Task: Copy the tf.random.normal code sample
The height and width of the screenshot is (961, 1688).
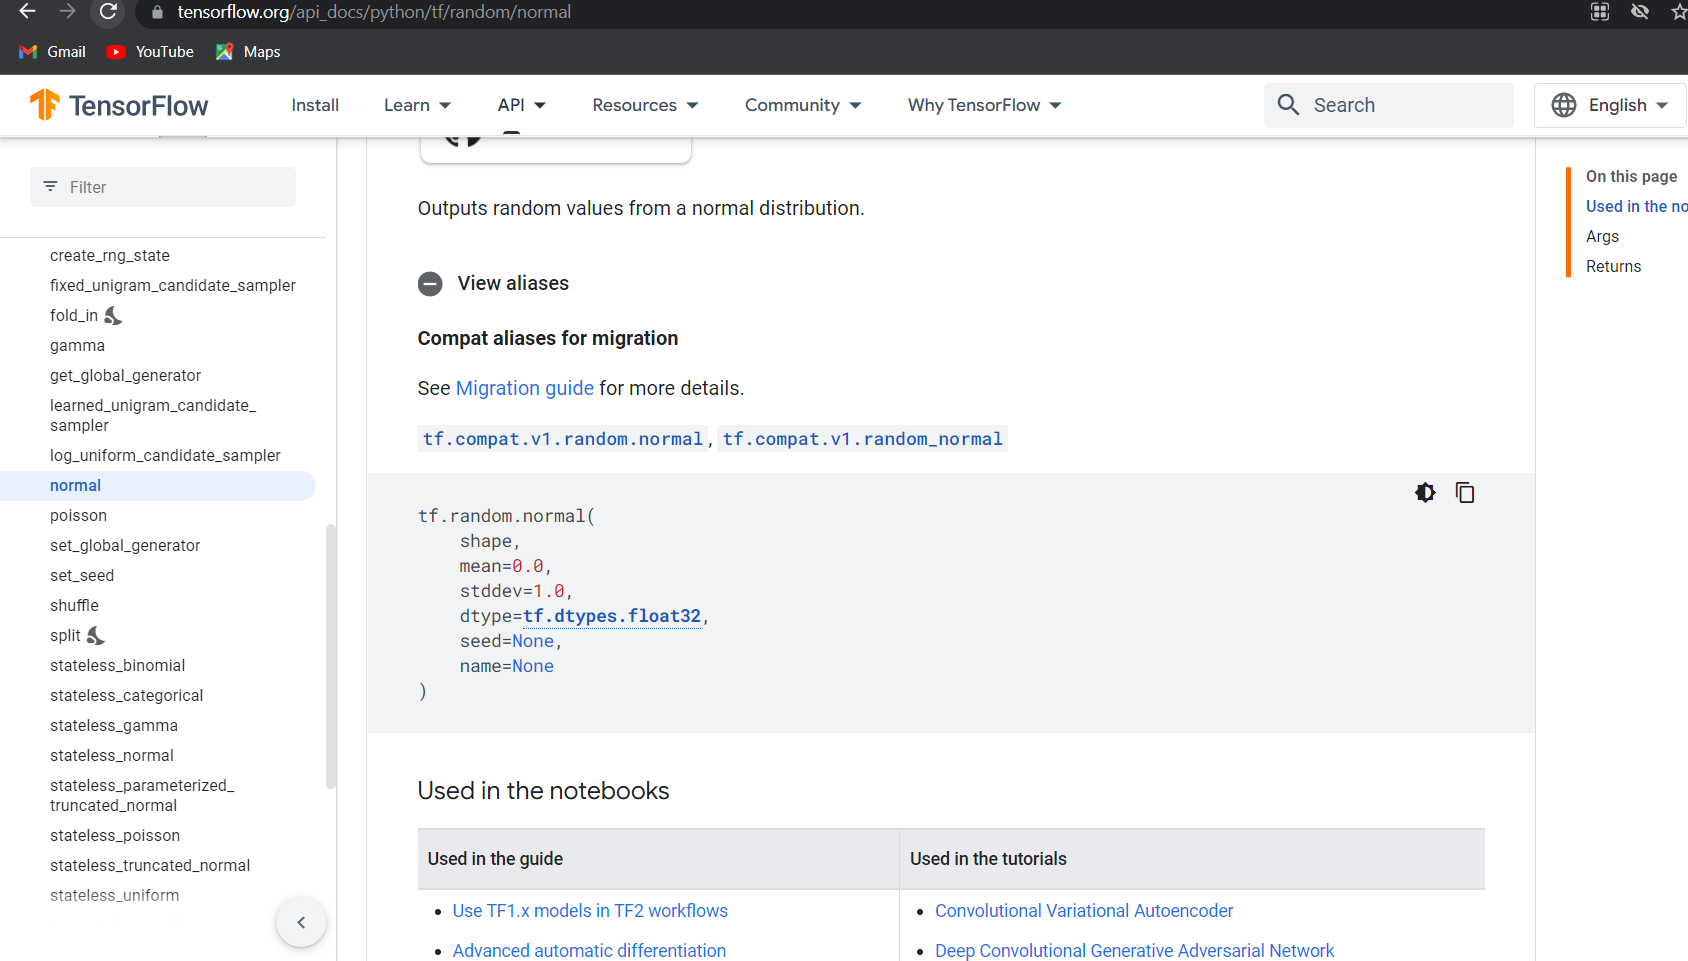Action: click(x=1465, y=492)
